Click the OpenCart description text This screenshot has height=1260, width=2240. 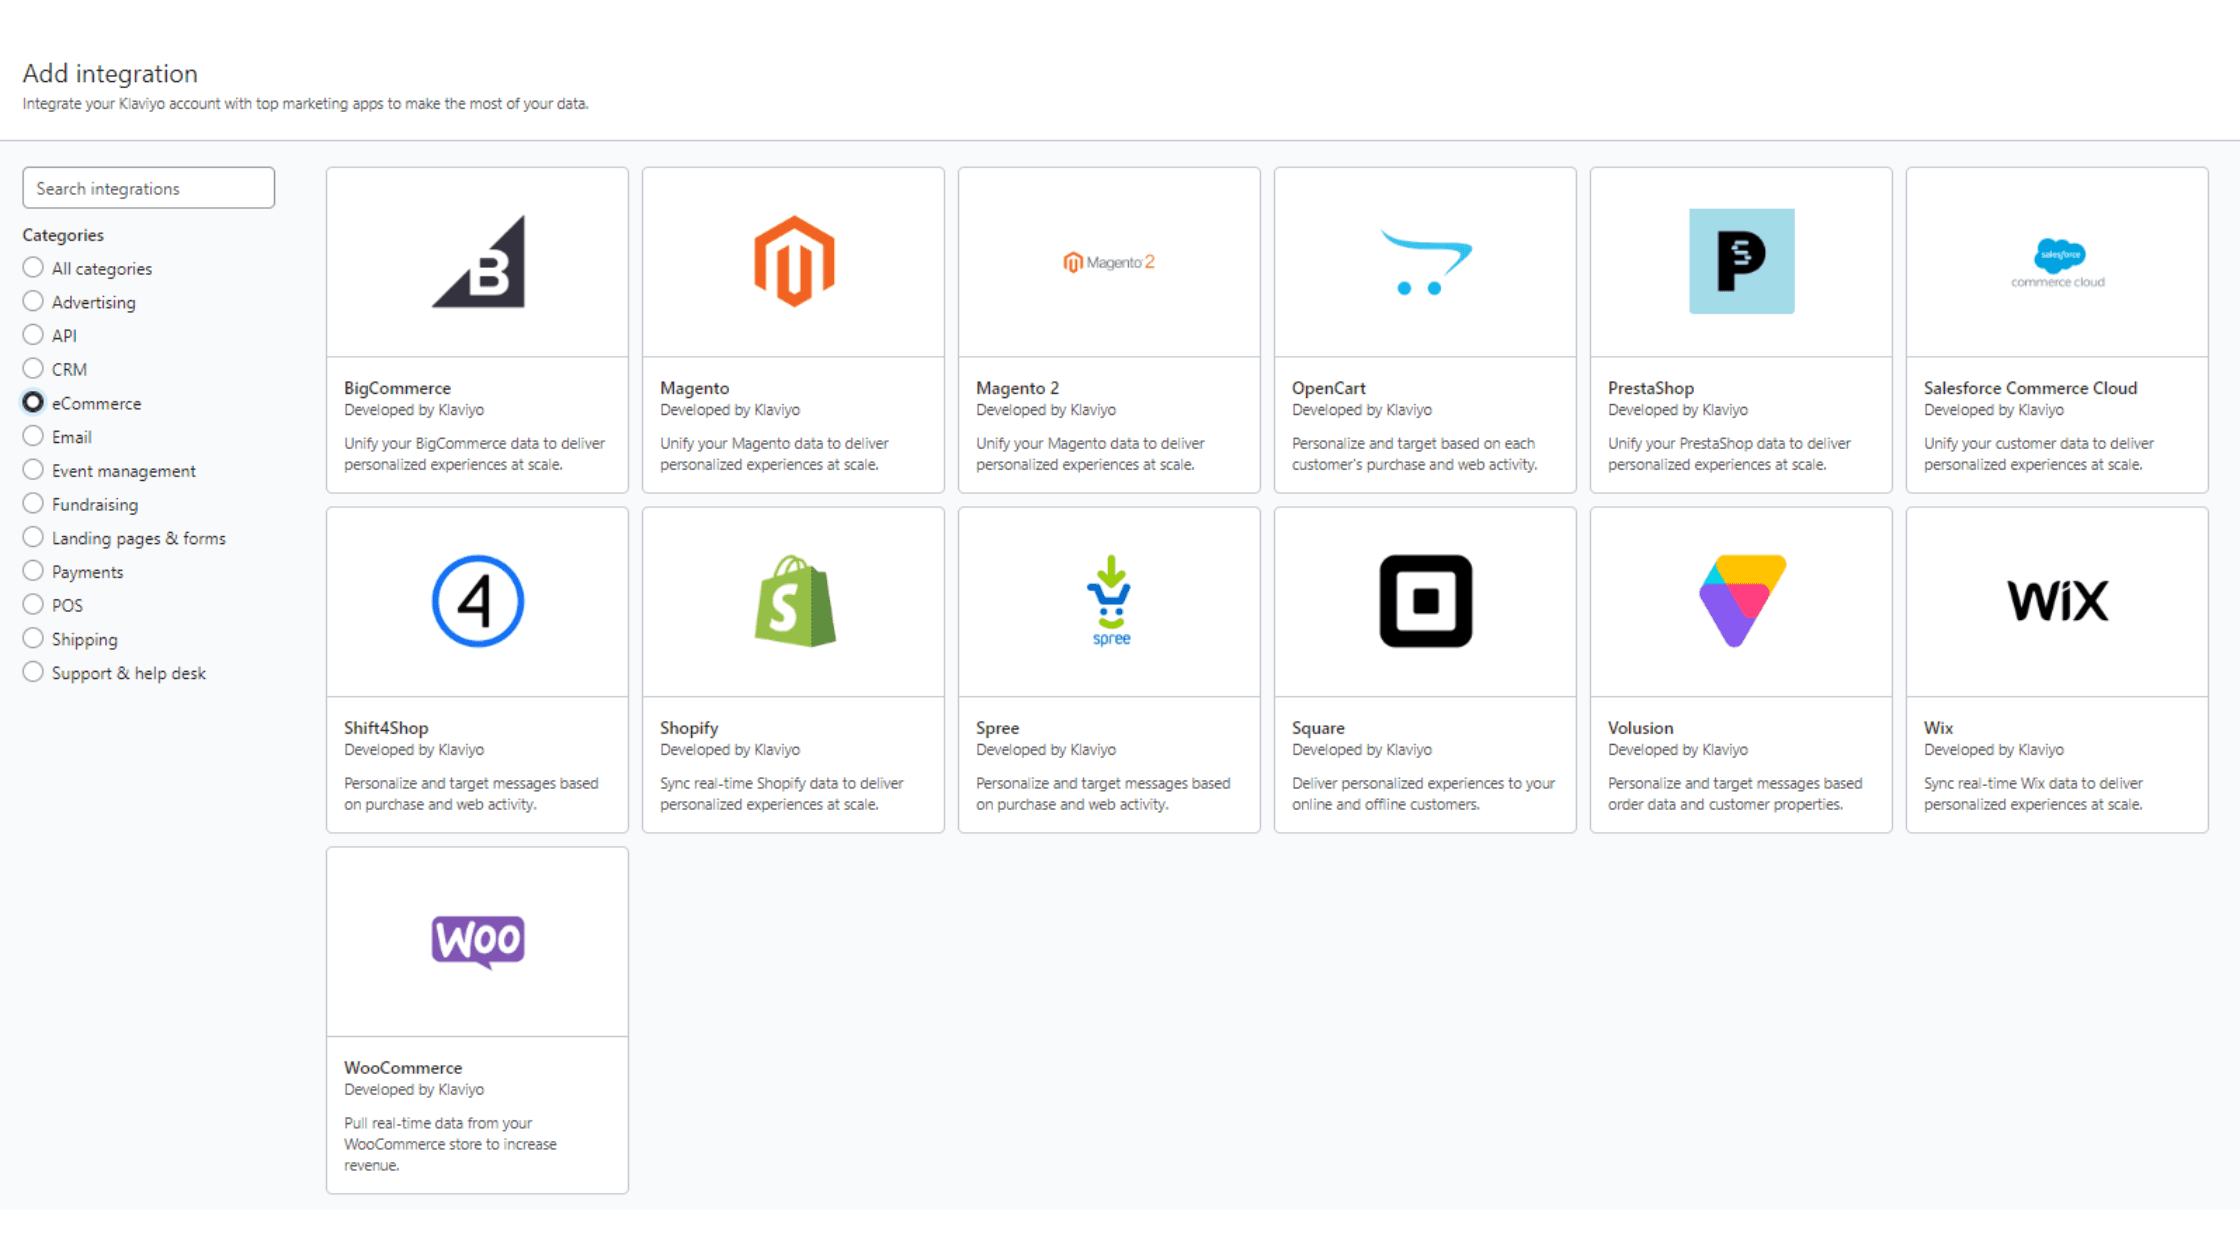click(x=1415, y=454)
